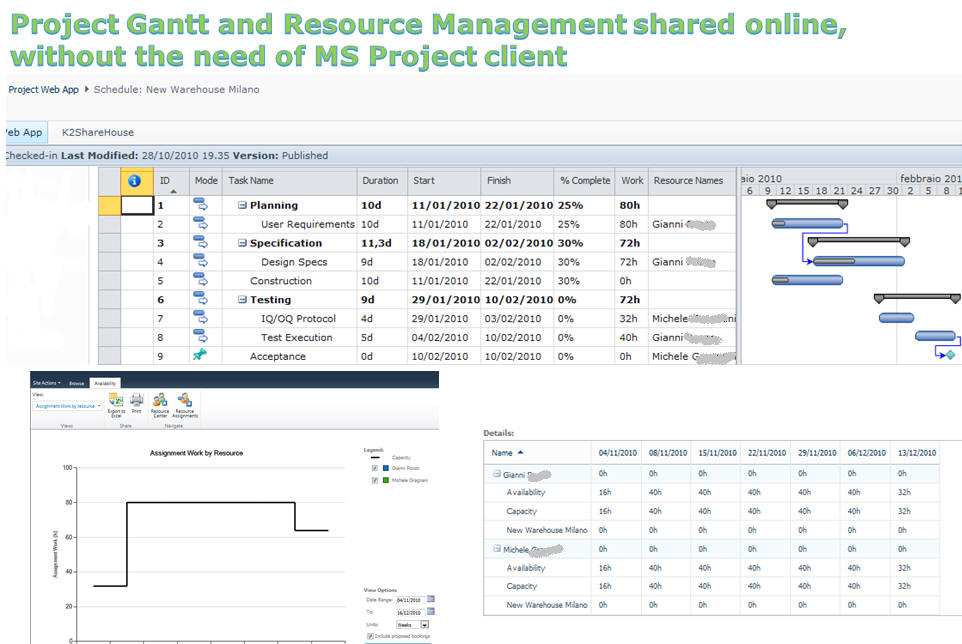Collapse the Testing summary task
The image size is (962, 644).
242,299
